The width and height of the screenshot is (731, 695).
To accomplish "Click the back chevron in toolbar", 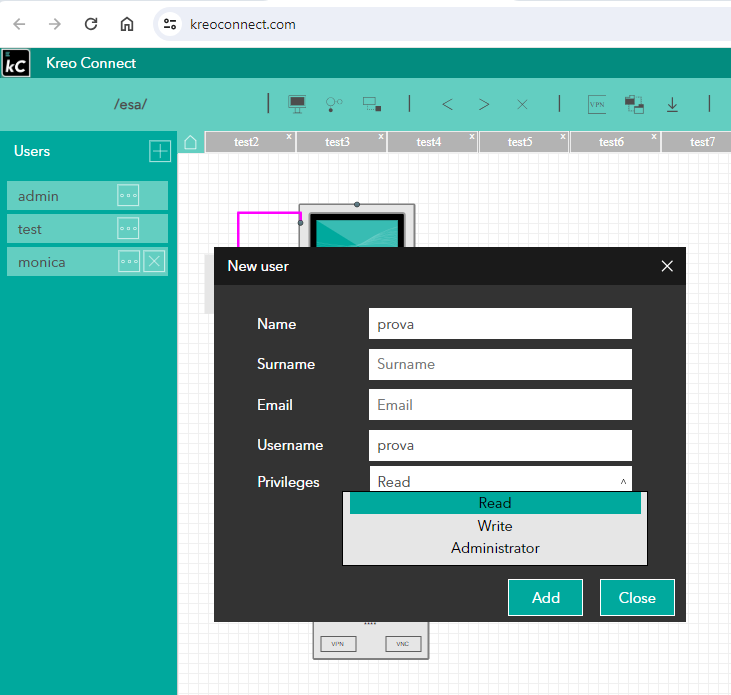I will coord(447,104).
